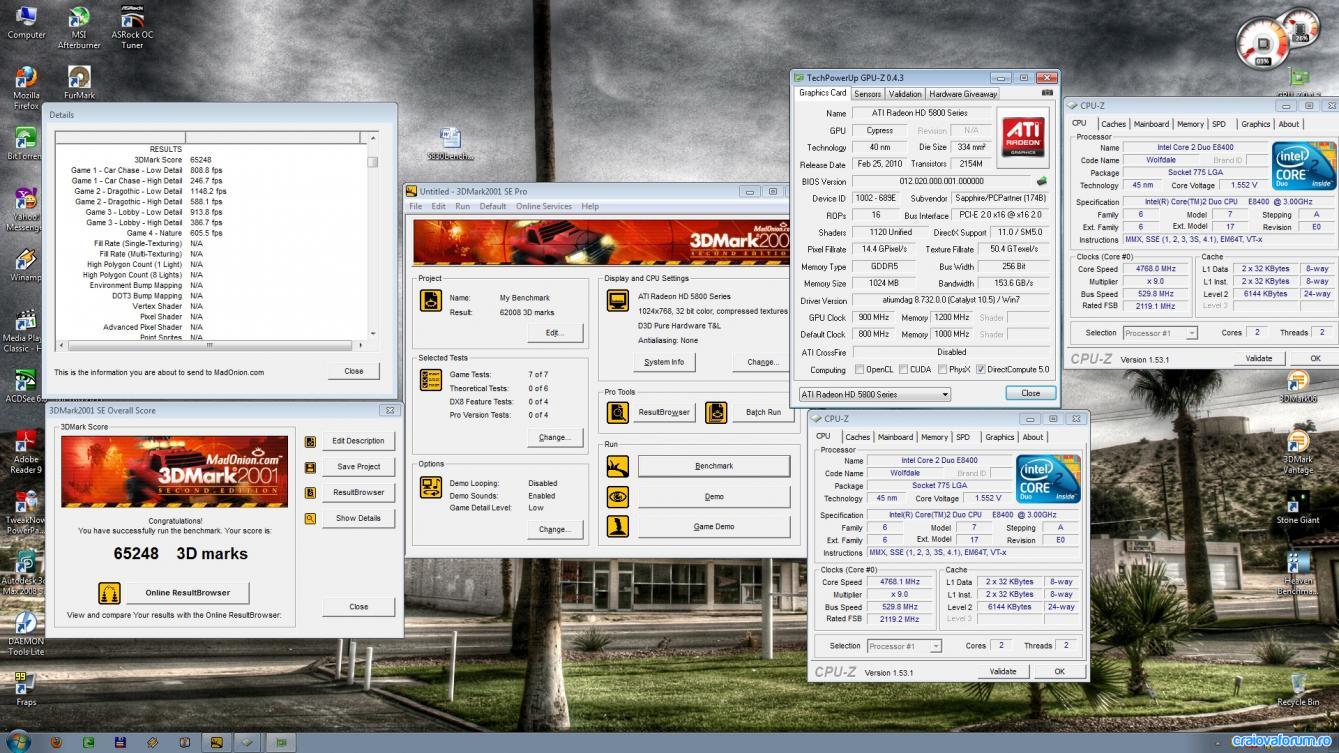
Task: Toggle the OpenCL checkbox in GPU-Z
Action: (x=859, y=370)
